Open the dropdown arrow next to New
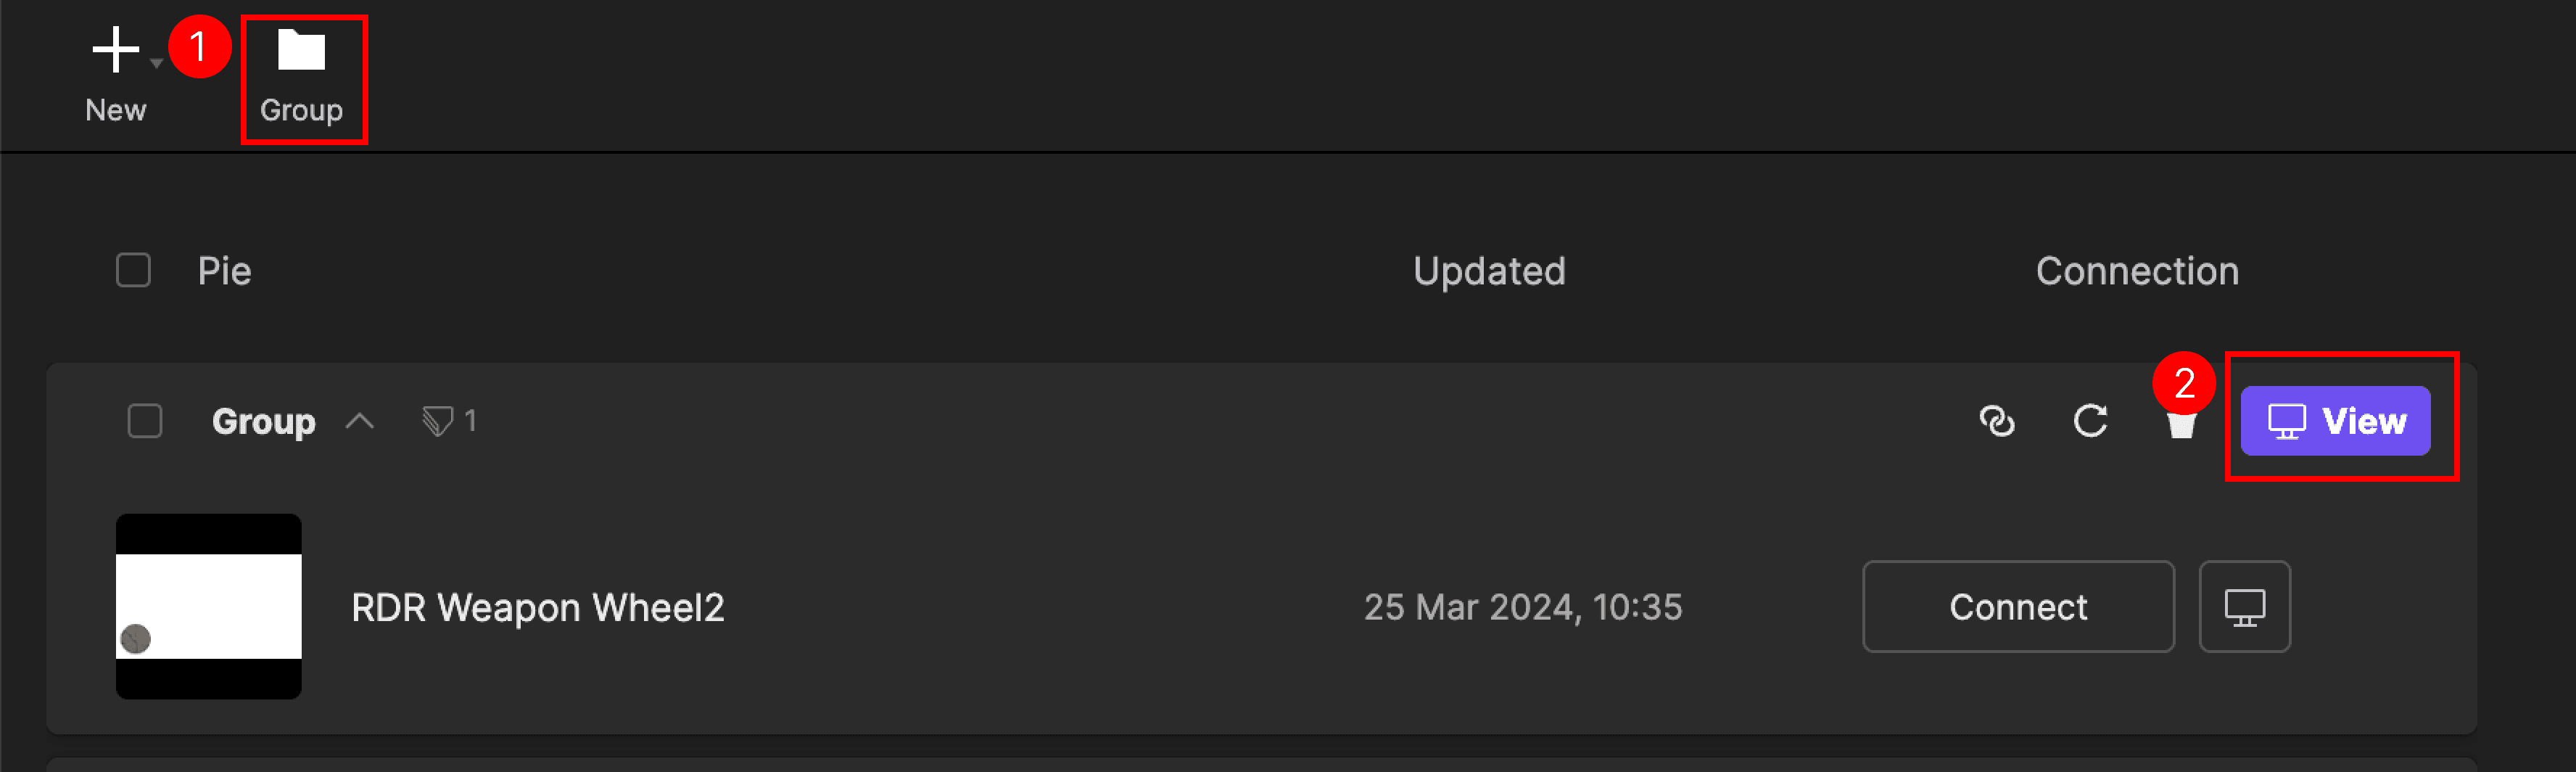 point(156,62)
